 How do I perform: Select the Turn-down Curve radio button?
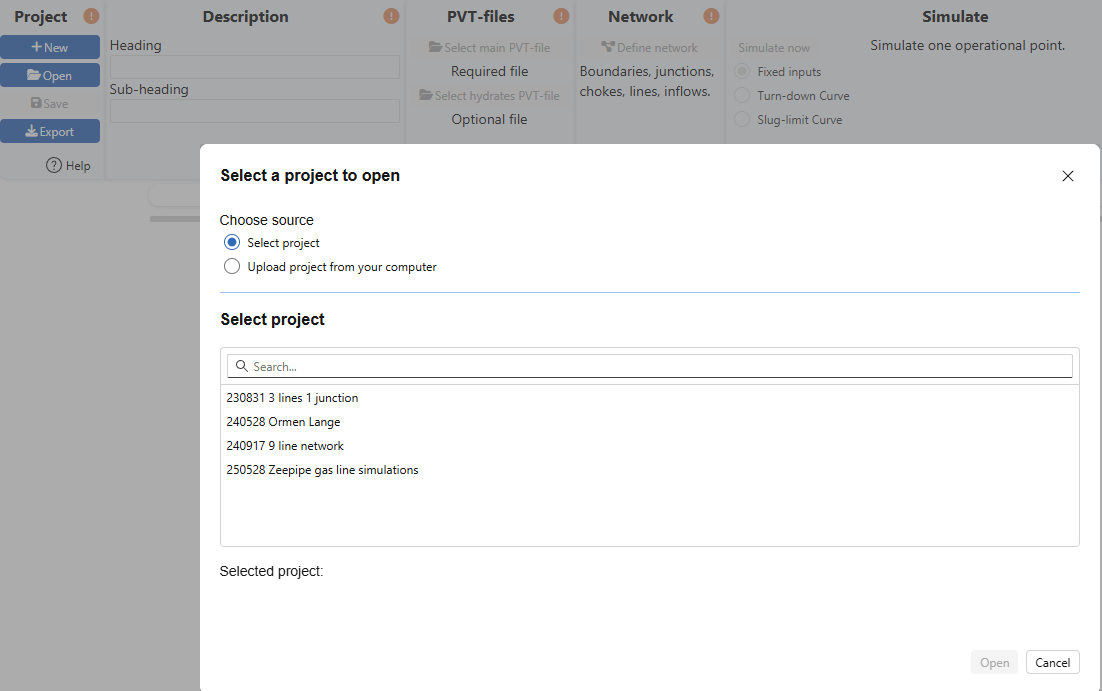[742, 95]
